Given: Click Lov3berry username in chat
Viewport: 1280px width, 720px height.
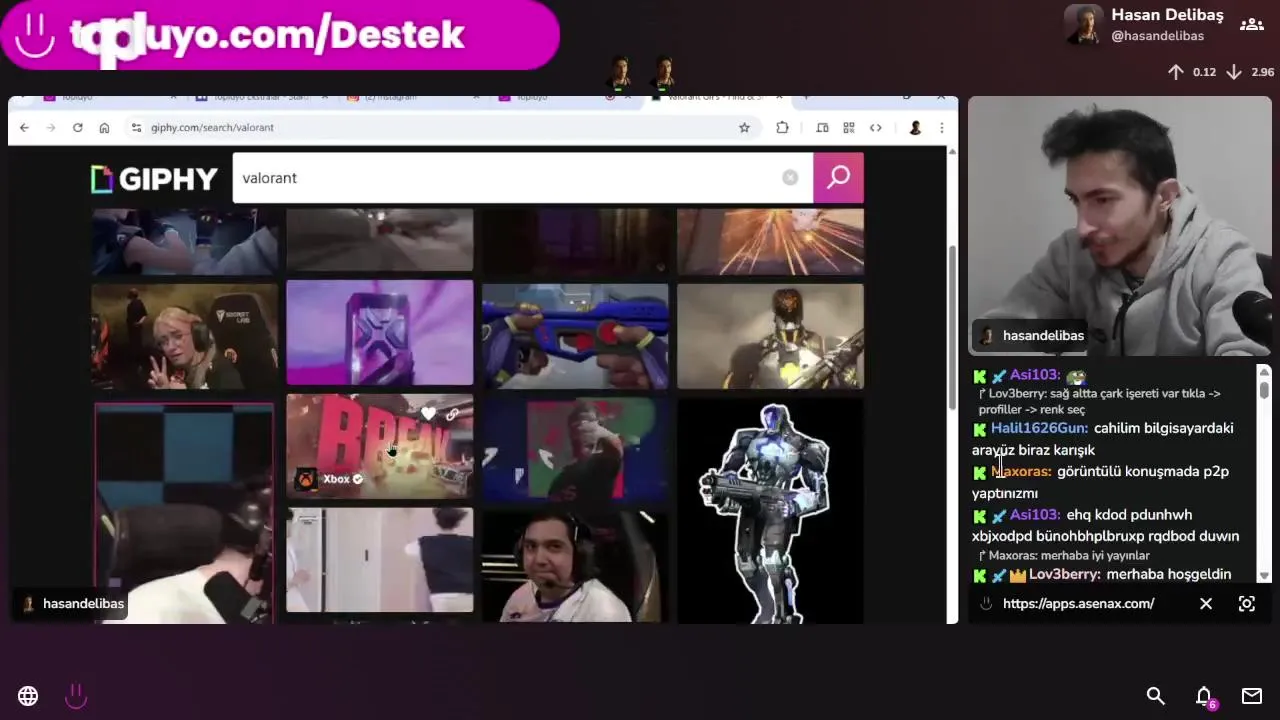Looking at the screenshot, I should point(1065,575).
